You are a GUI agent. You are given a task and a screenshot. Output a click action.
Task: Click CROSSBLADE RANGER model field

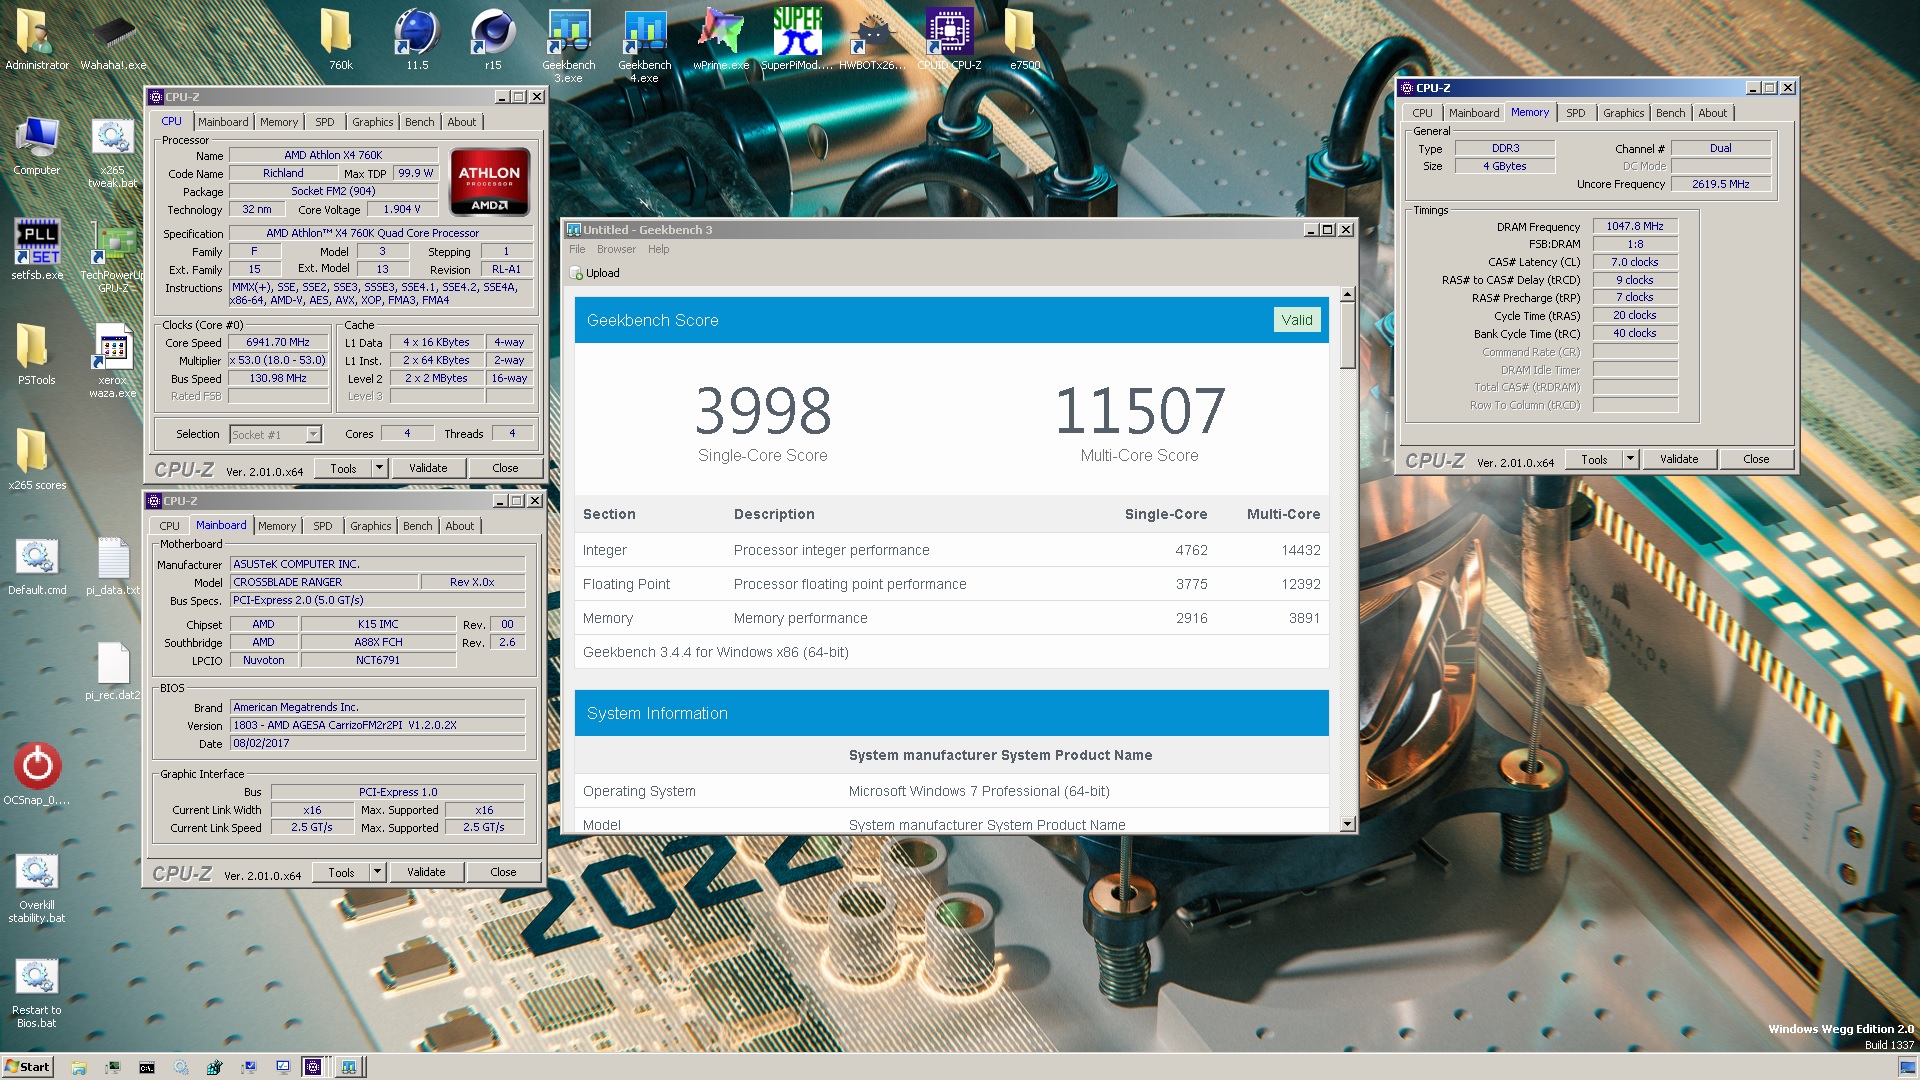tap(322, 582)
